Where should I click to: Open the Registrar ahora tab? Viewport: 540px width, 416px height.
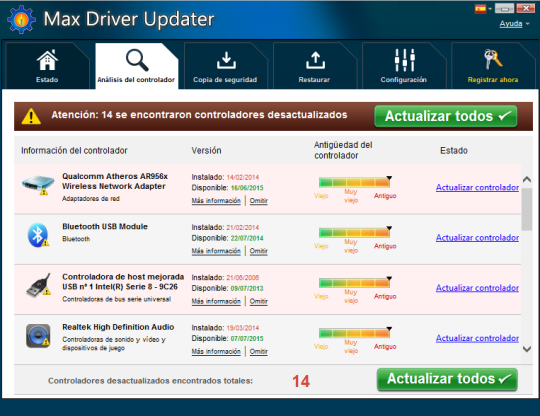point(493,65)
